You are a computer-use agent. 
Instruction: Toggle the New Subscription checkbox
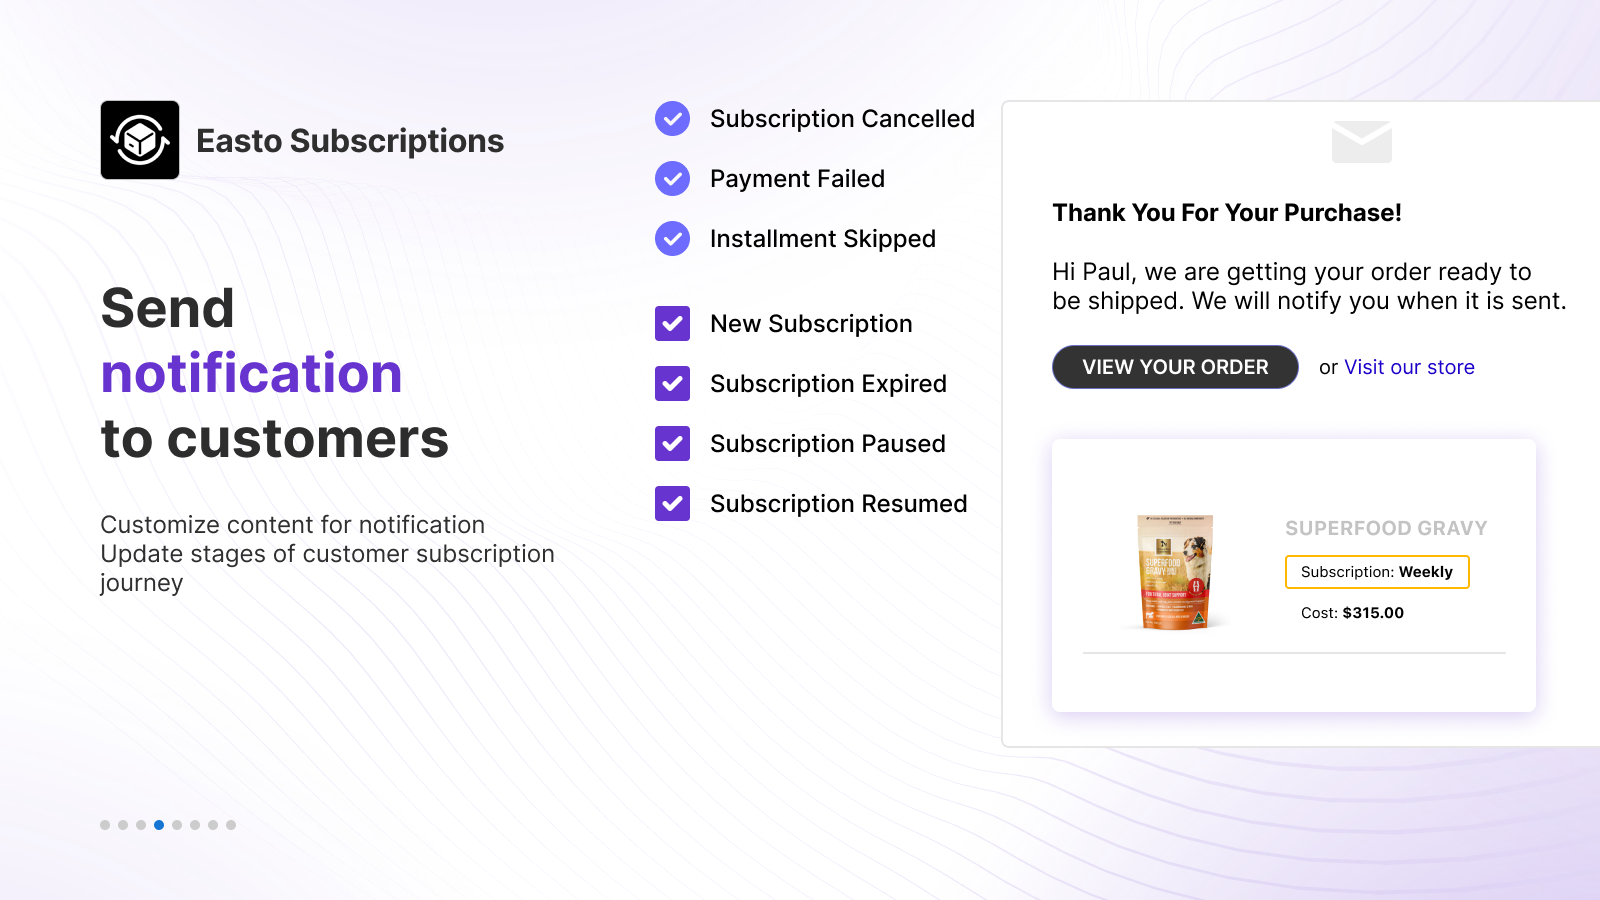[672, 324]
